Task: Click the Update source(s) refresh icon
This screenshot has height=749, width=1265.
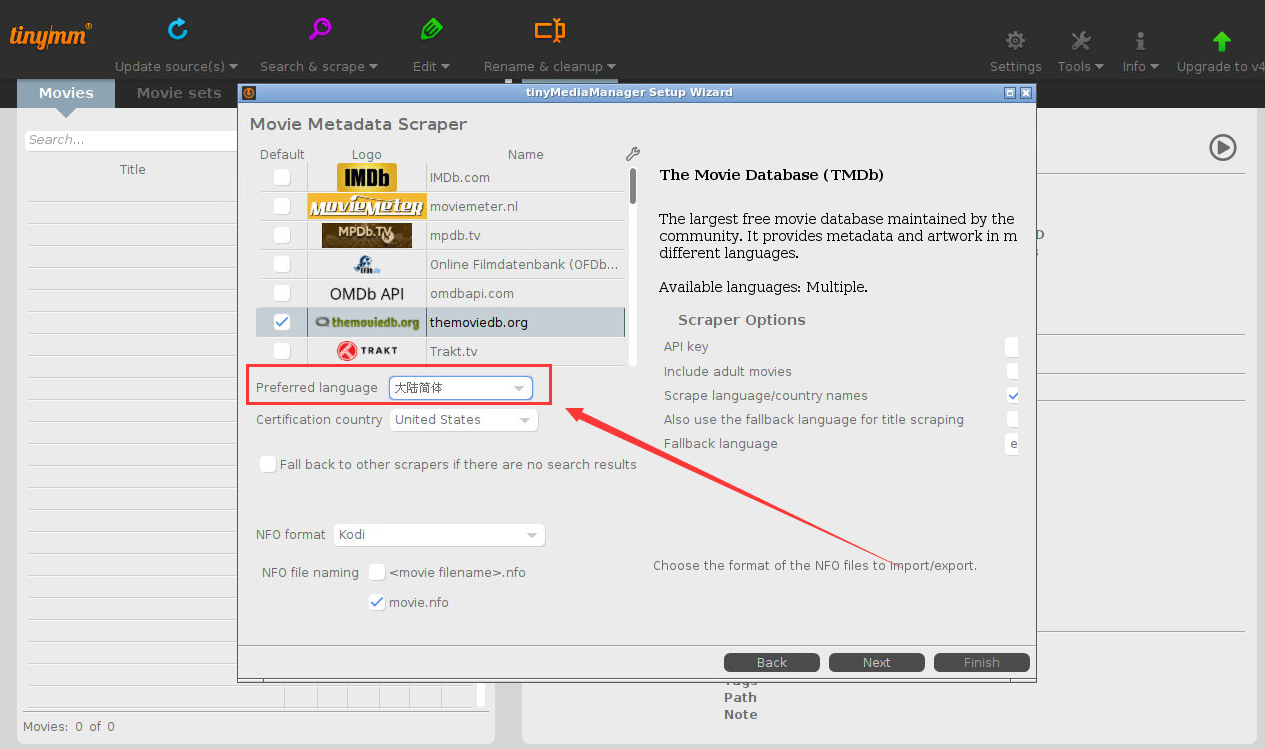Action: point(177,30)
